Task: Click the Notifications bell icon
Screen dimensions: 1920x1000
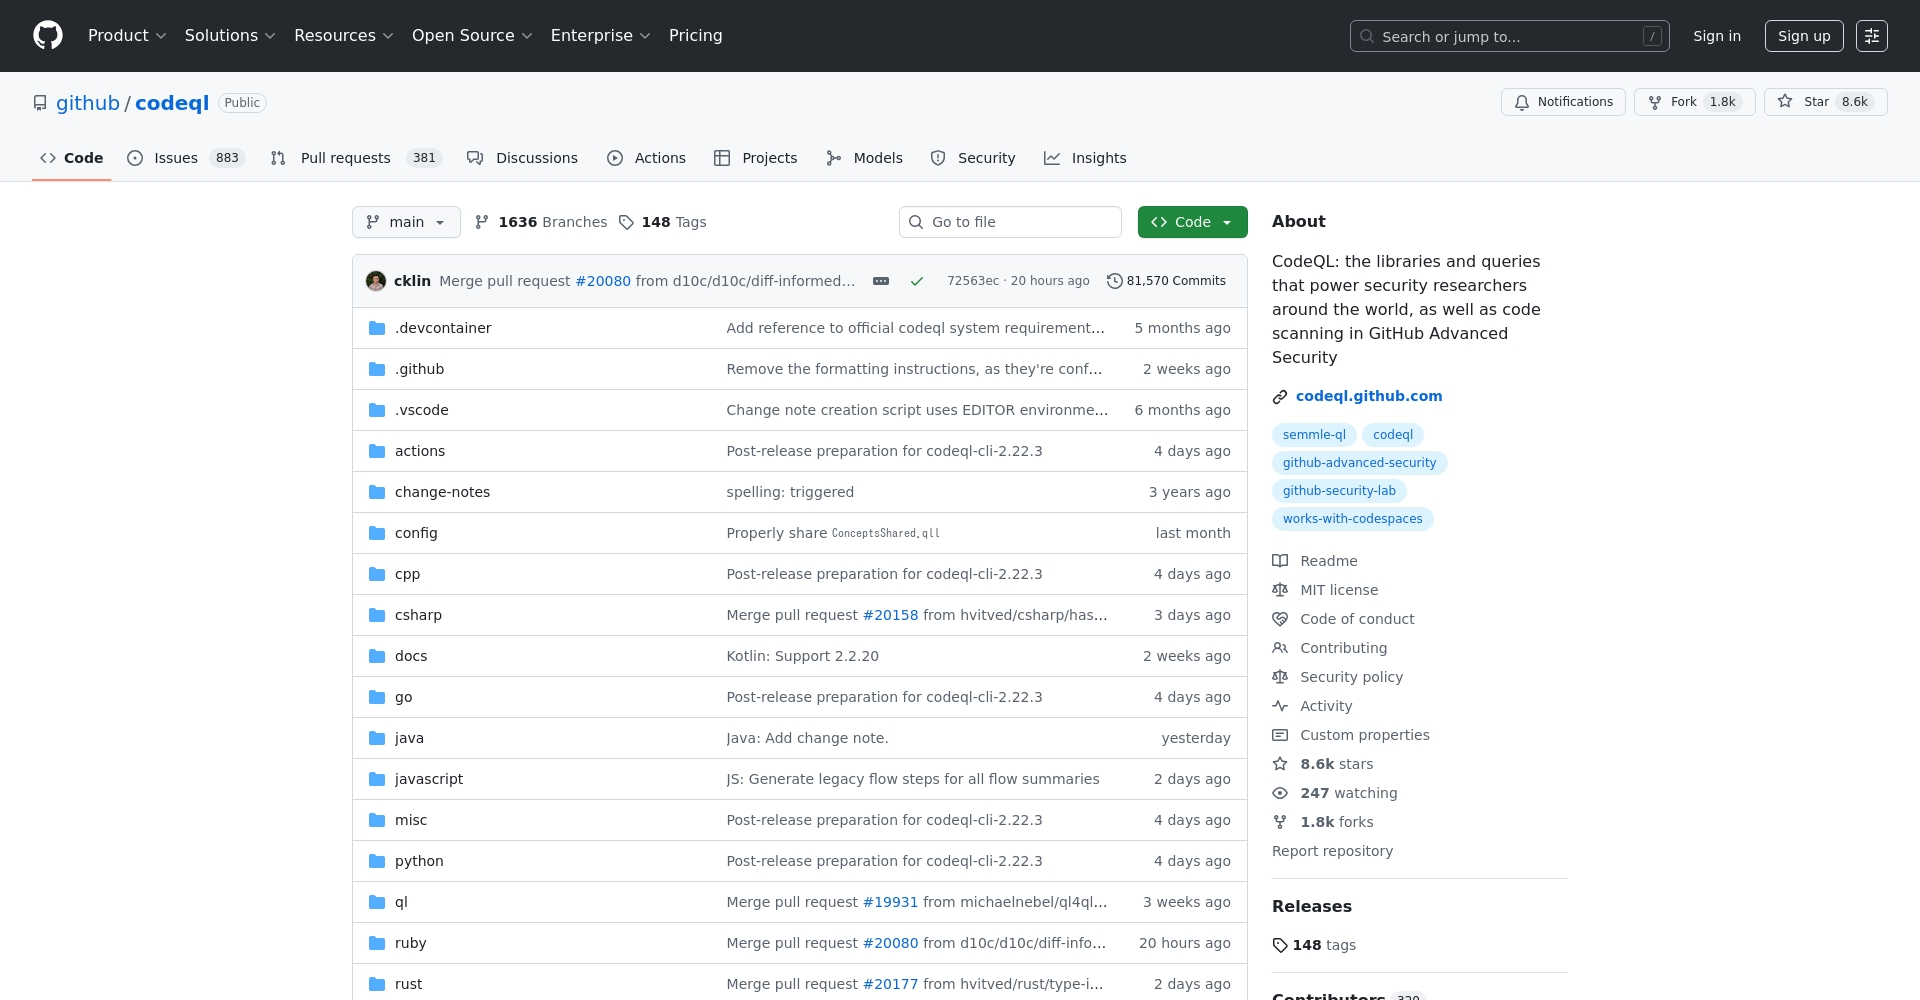Action: (x=1522, y=102)
